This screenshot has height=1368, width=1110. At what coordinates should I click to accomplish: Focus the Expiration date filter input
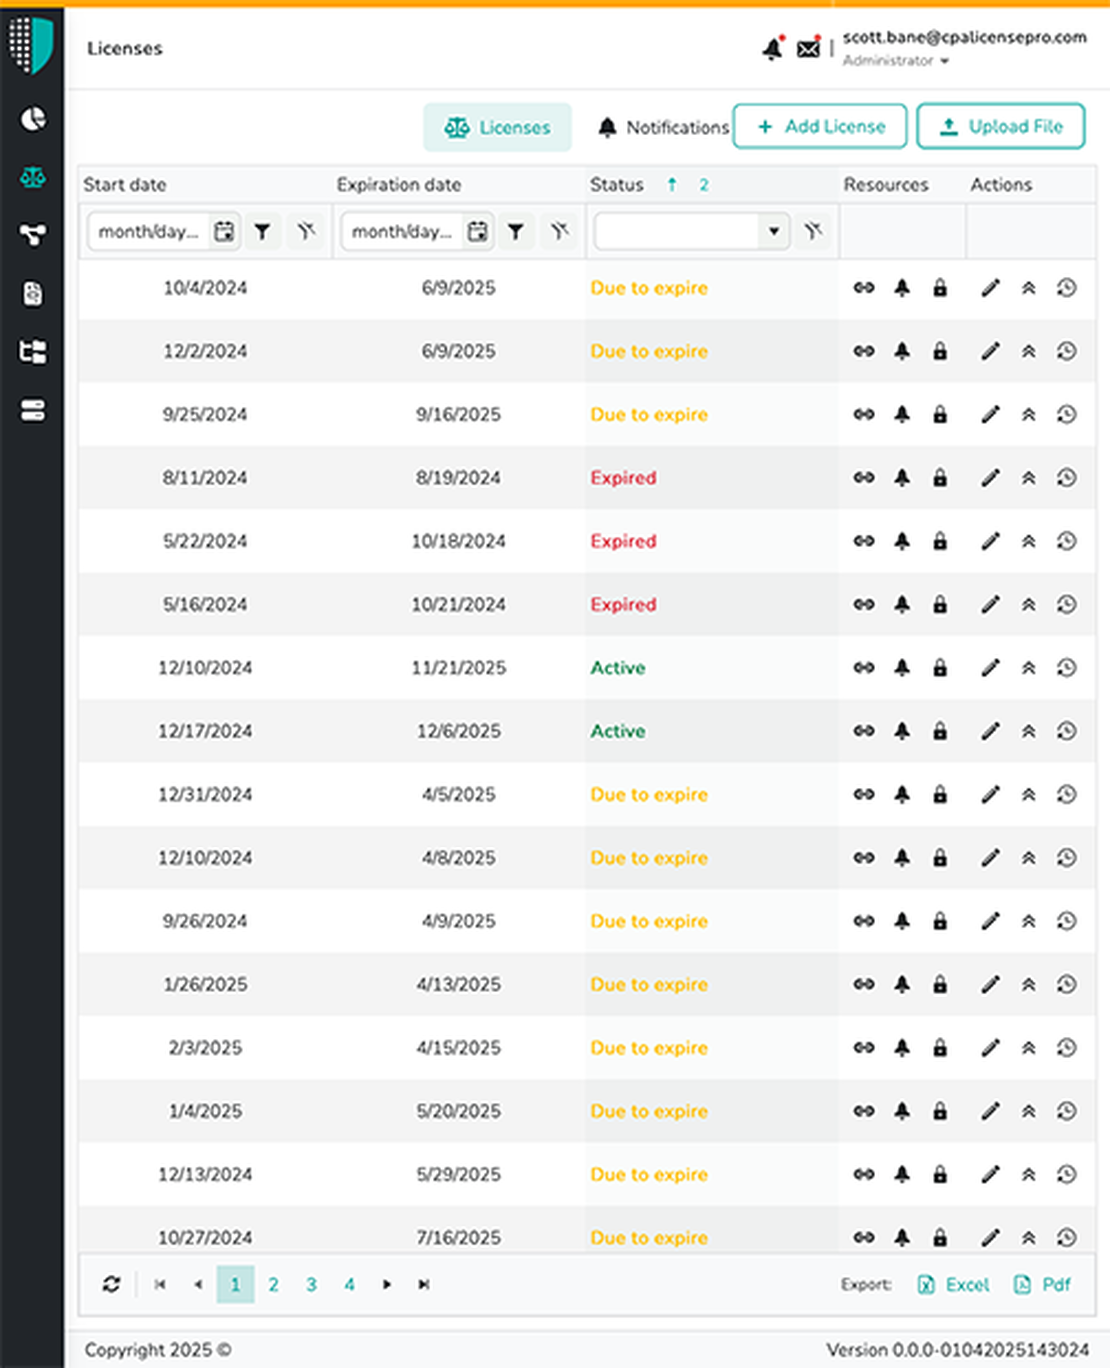tap(402, 232)
